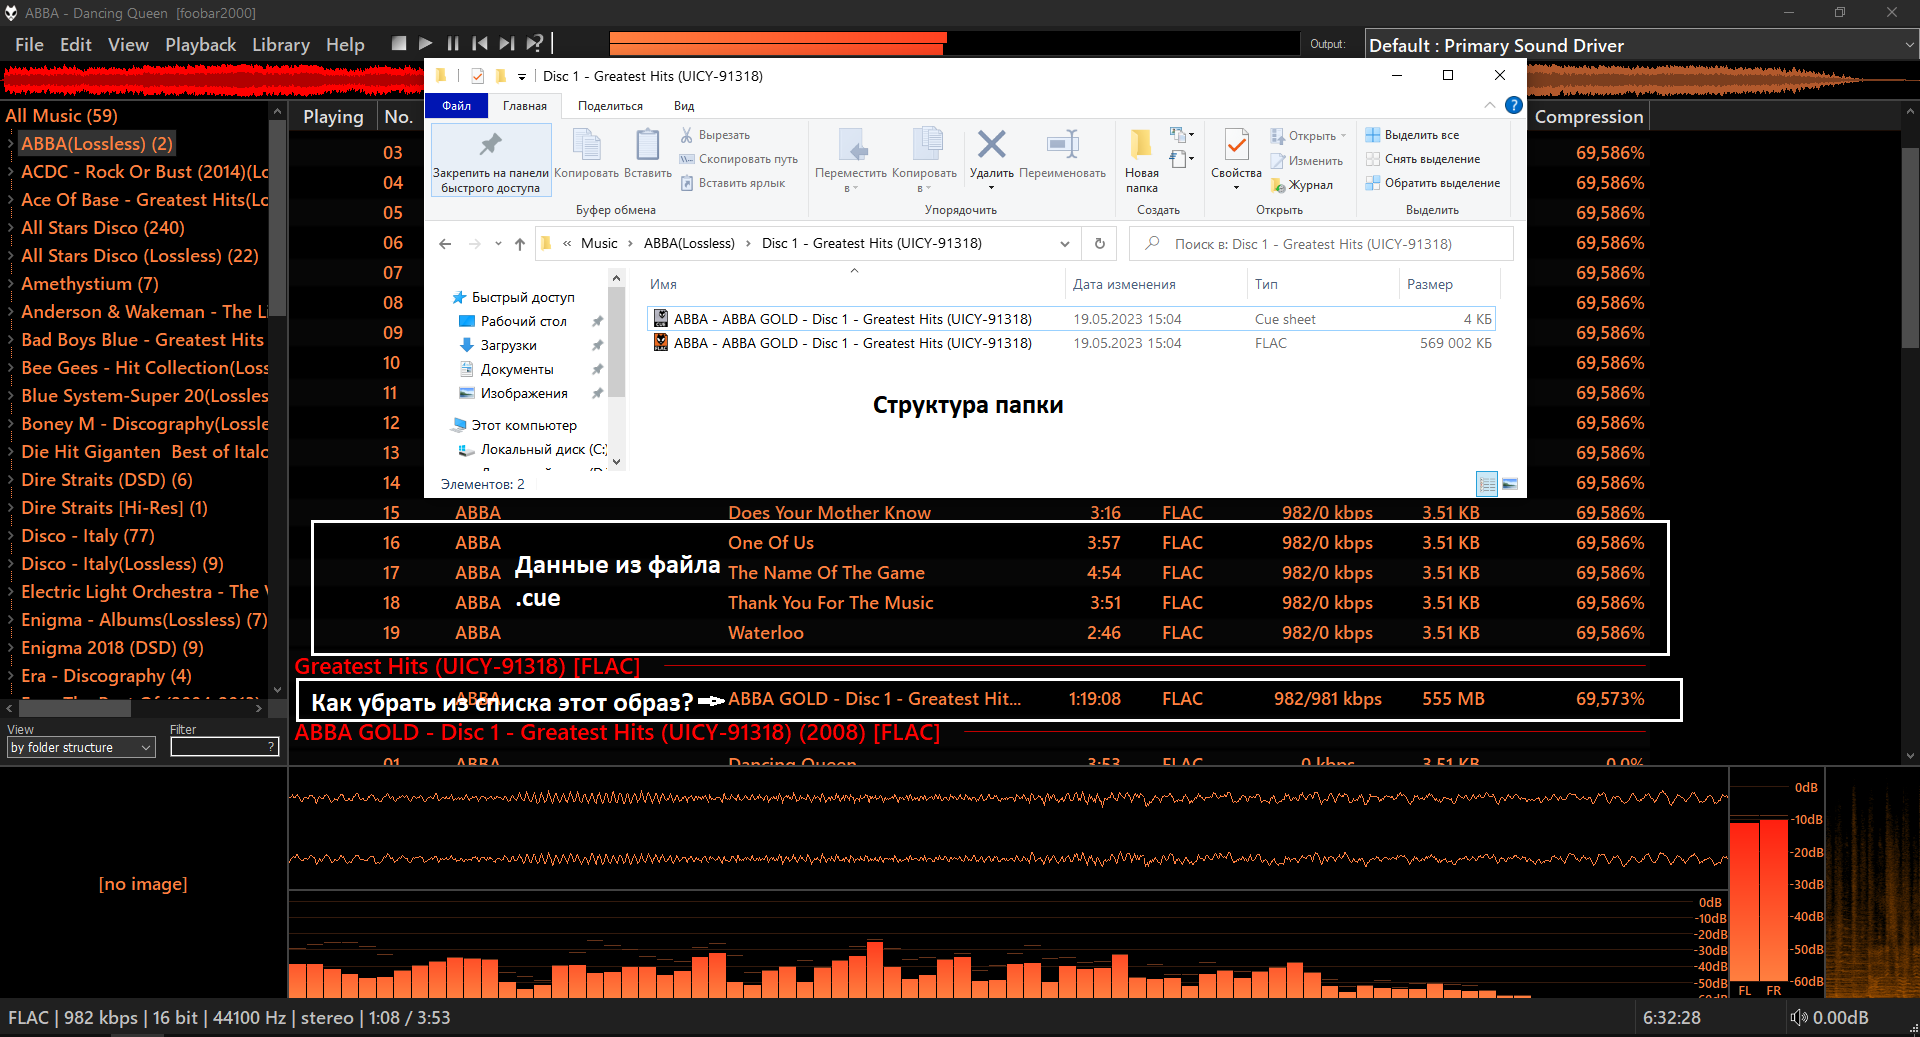Click the Свойства (properties) icon

click(1236, 145)
